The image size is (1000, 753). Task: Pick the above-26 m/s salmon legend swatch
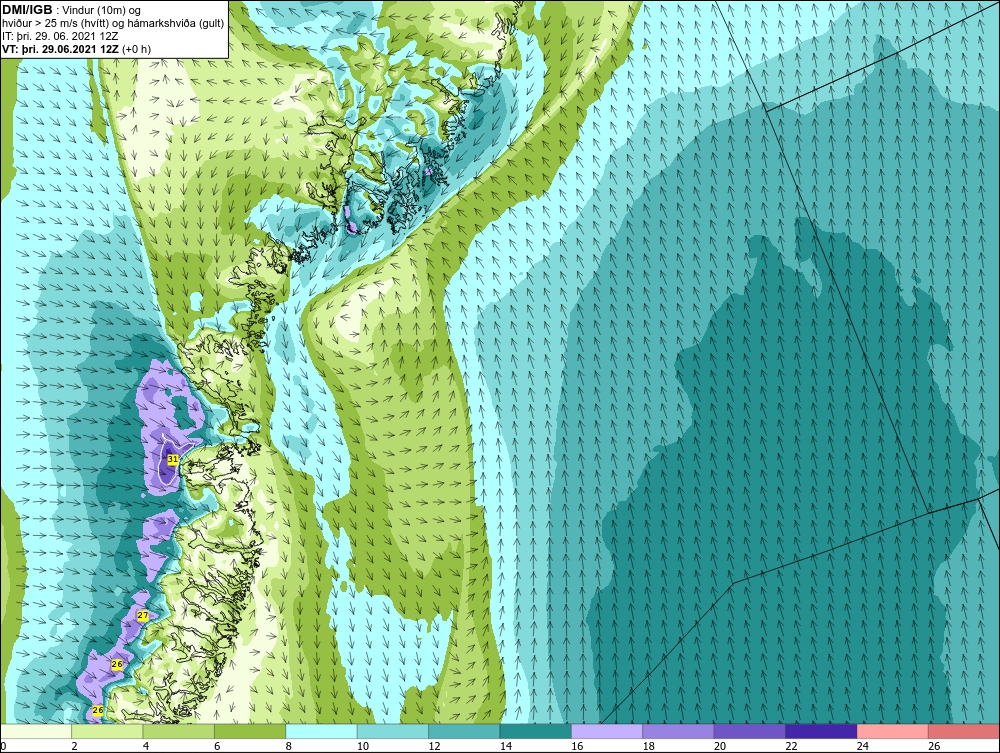964,731
